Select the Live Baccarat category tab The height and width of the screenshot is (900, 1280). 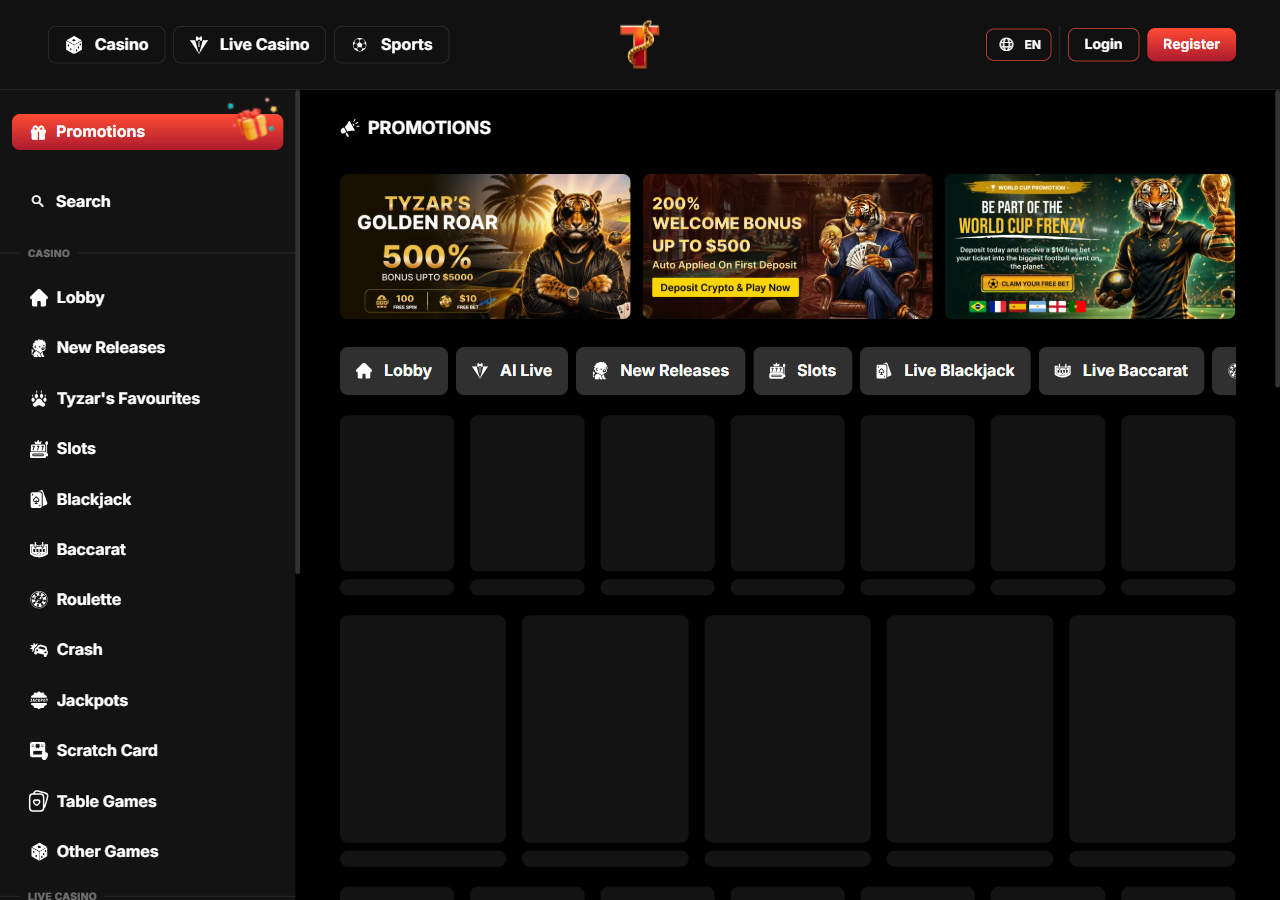[1121, 371]
